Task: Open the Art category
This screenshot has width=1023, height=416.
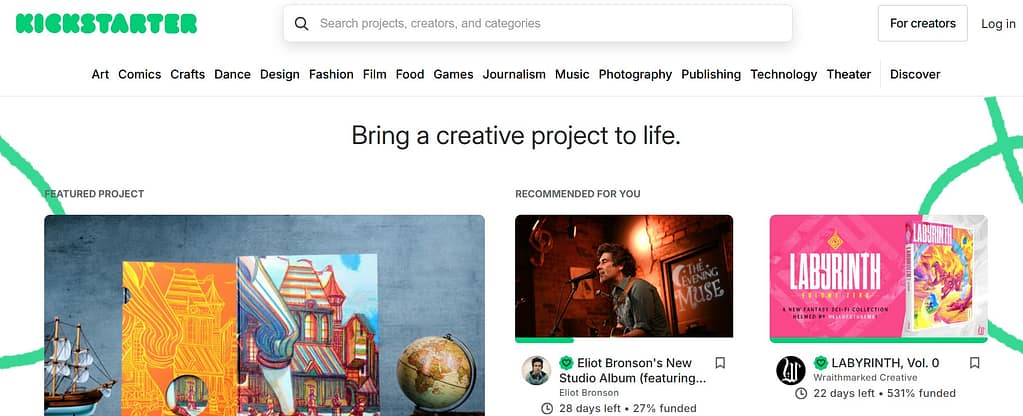Action: pyautogui.click(x=100, y=74)
